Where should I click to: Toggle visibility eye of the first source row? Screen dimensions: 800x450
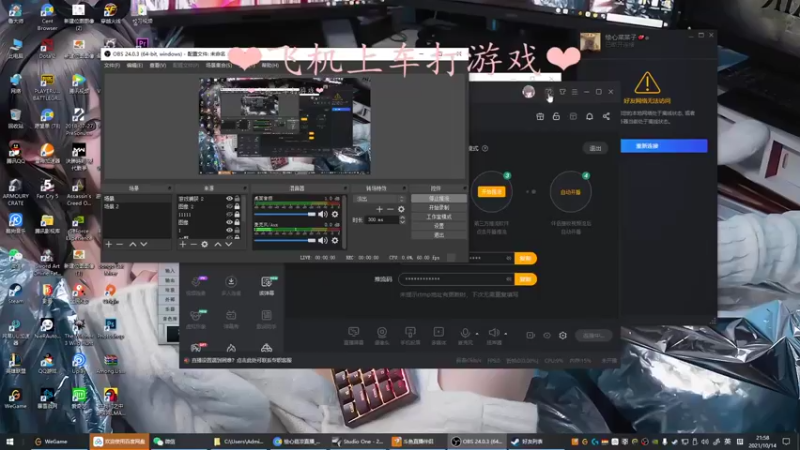pos(230,198)
